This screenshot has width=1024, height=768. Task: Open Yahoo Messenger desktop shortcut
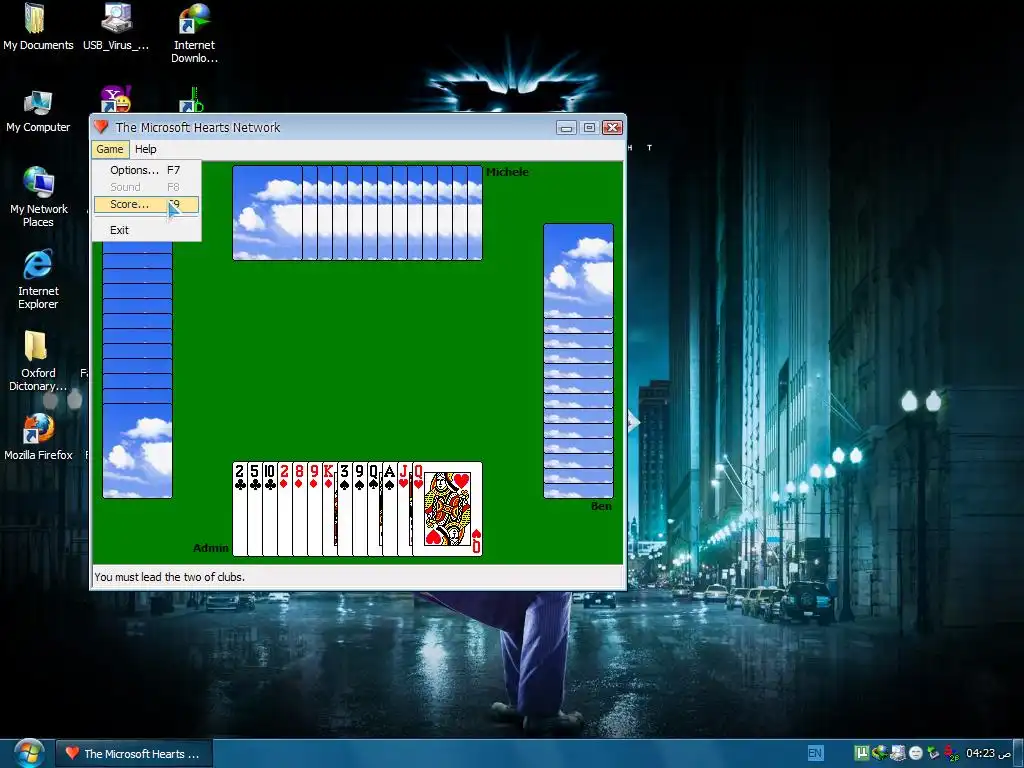116,99
